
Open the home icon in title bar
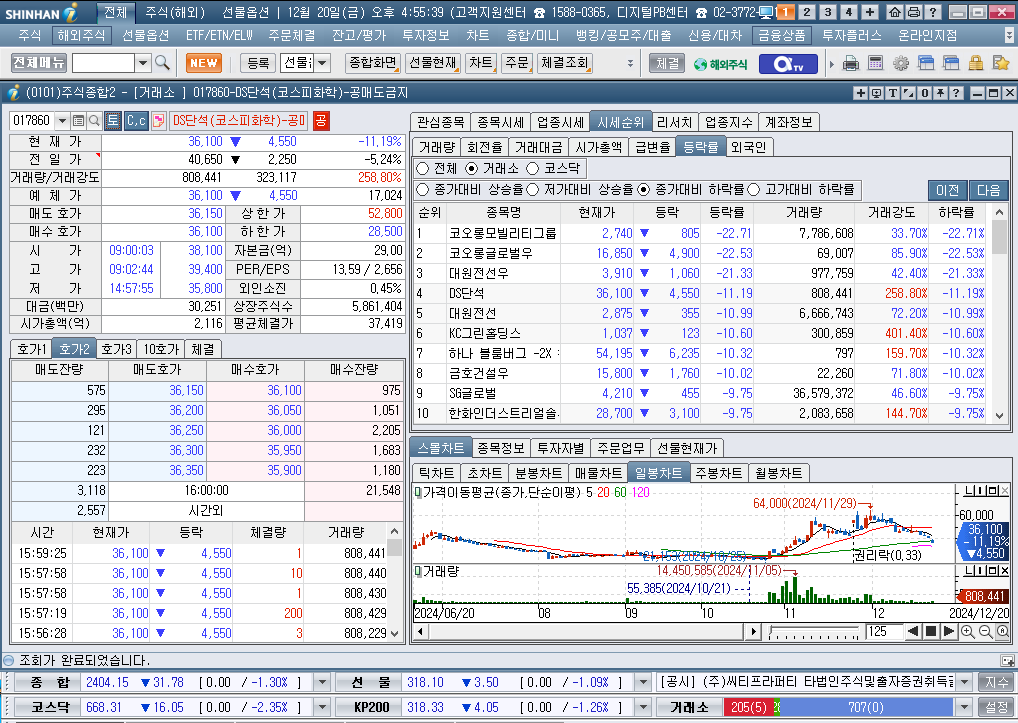click(895, 12)
